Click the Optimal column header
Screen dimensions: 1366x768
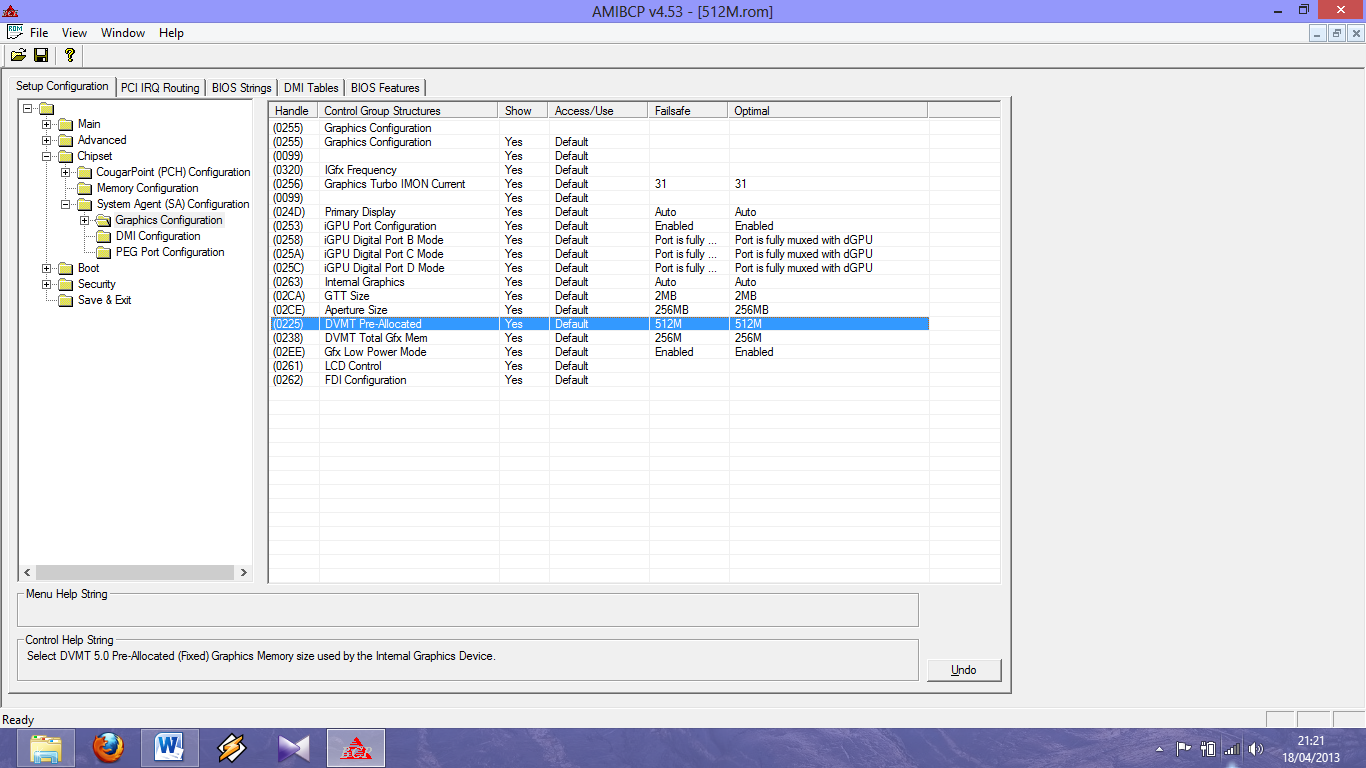pos(828,110)
